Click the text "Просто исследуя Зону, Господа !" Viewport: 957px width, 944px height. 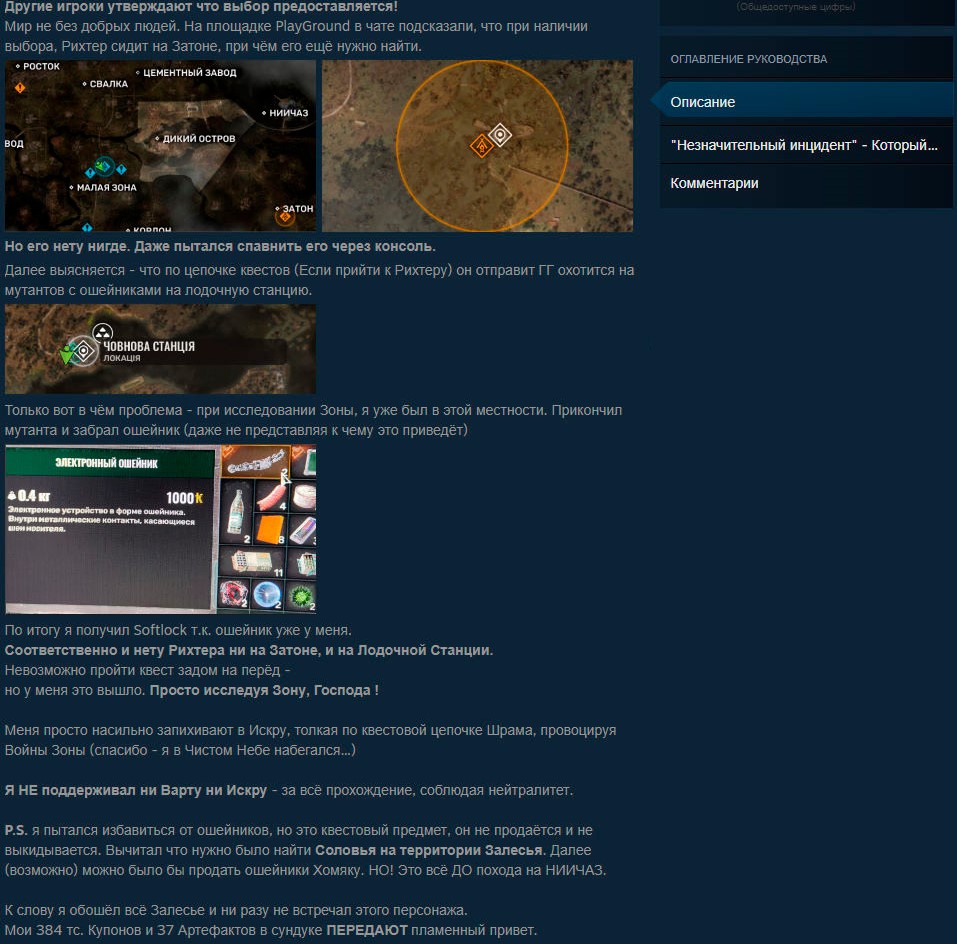[x=264, y=690]
